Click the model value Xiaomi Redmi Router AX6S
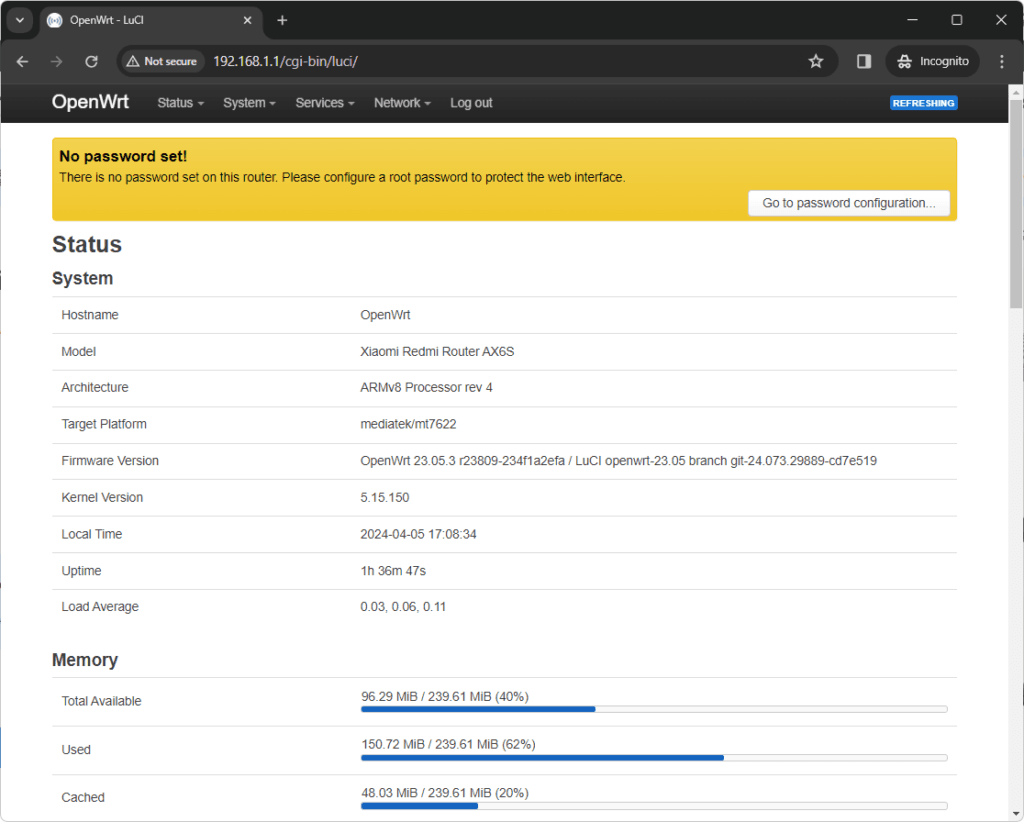This screenshot has width=1024, height=822. pyautogui.click(x=437, y=351)
